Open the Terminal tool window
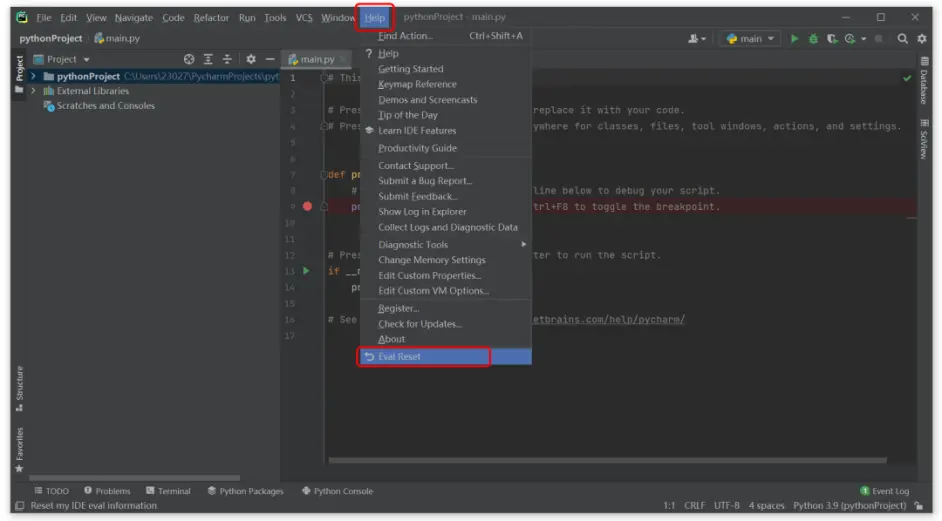942x521 pixels. click(168, 491)
